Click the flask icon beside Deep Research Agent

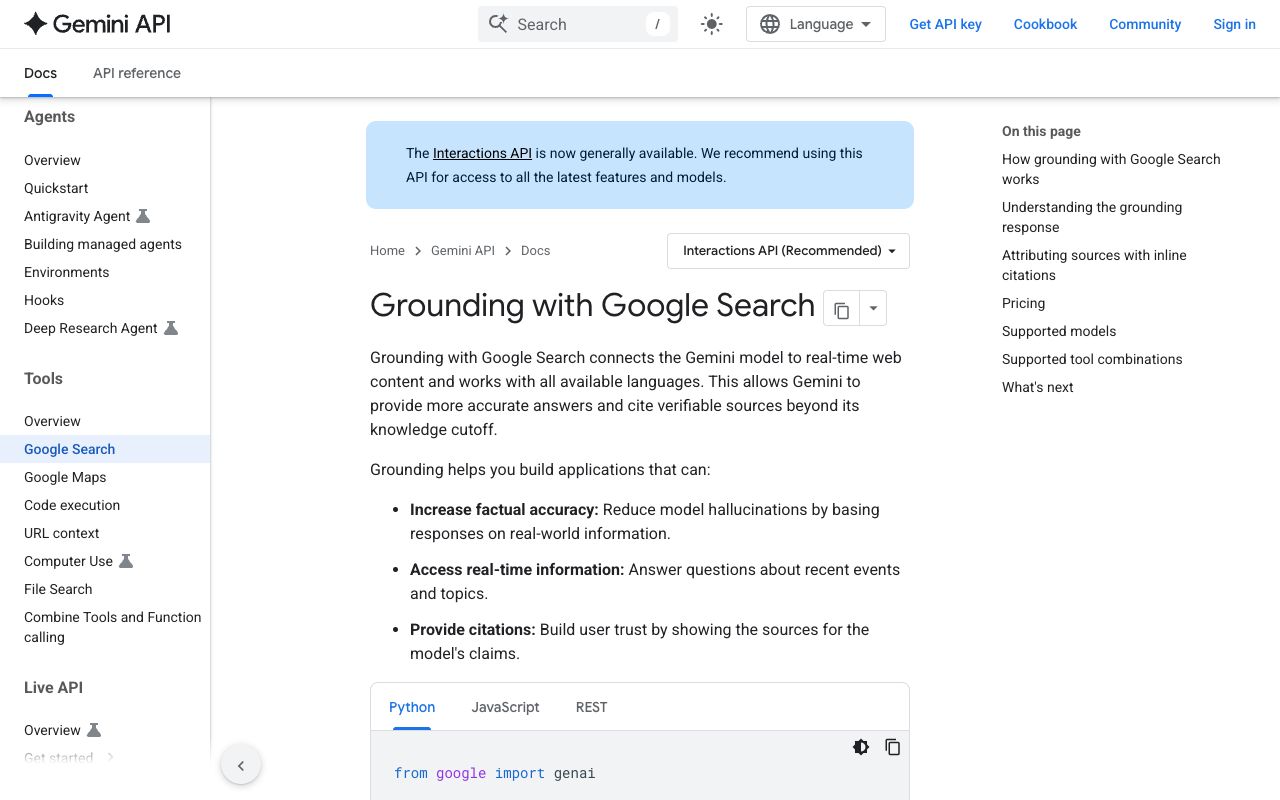[x=171, y=328]
